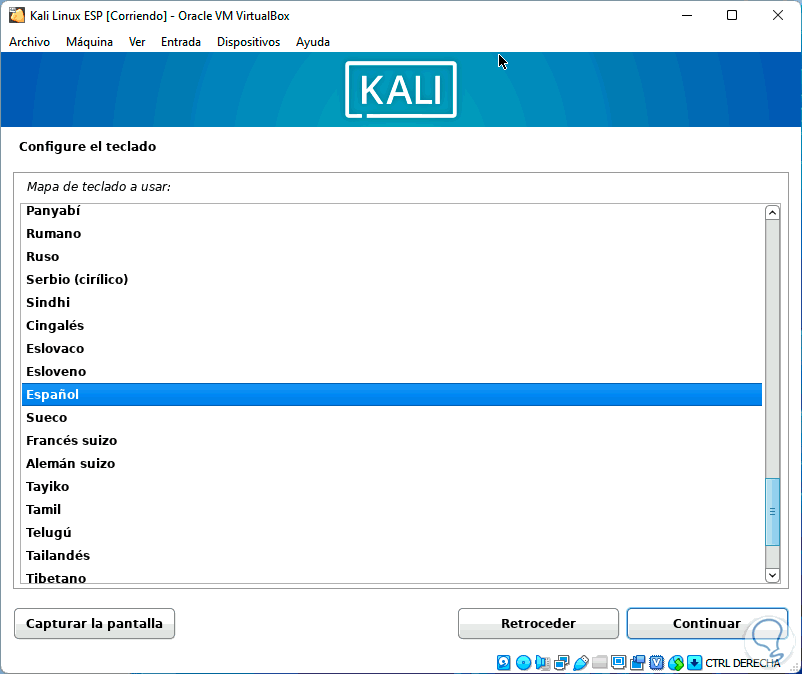Click the audio status icon

(542, 663)
